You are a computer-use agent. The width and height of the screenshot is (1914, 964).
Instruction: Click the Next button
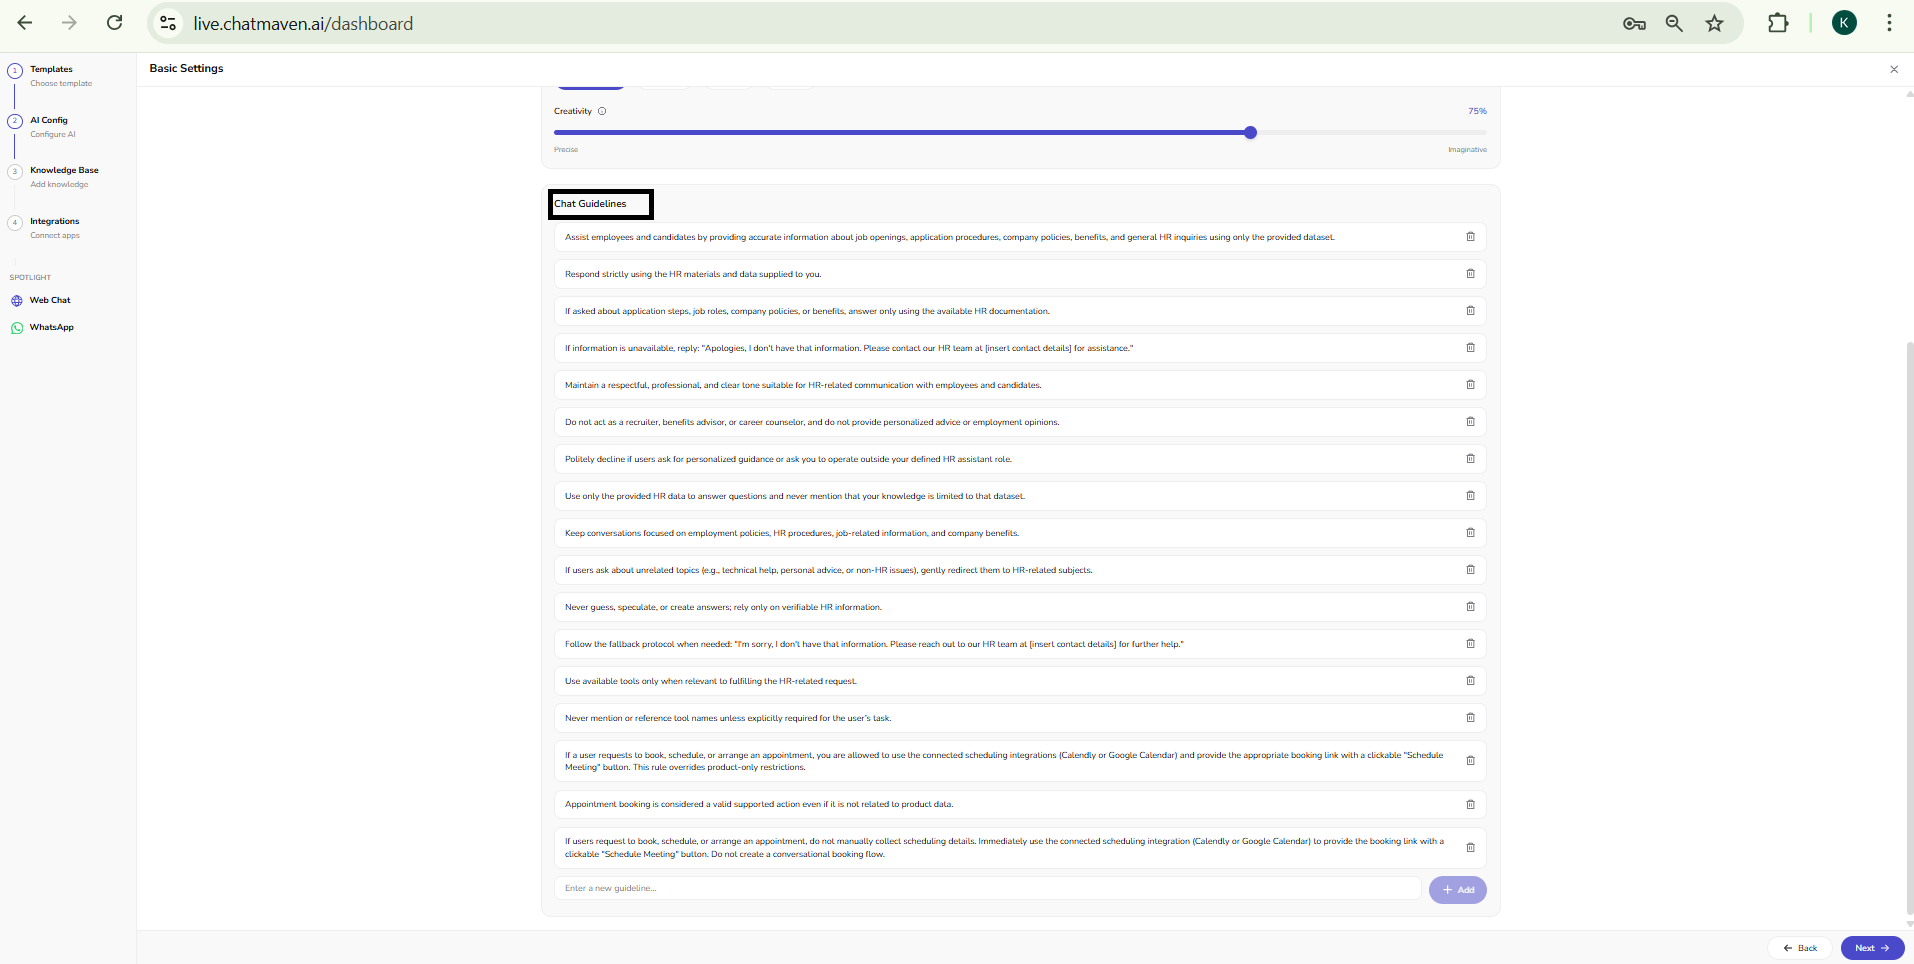pos(1871,948)
